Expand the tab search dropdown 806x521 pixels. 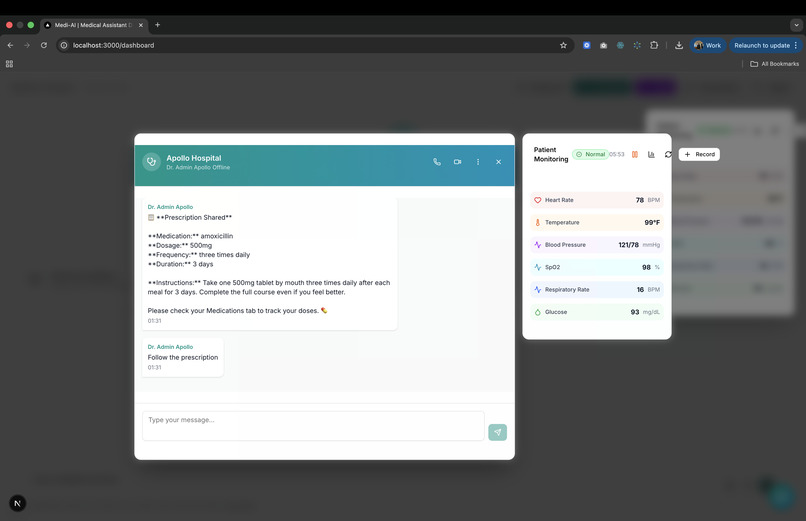796,25
